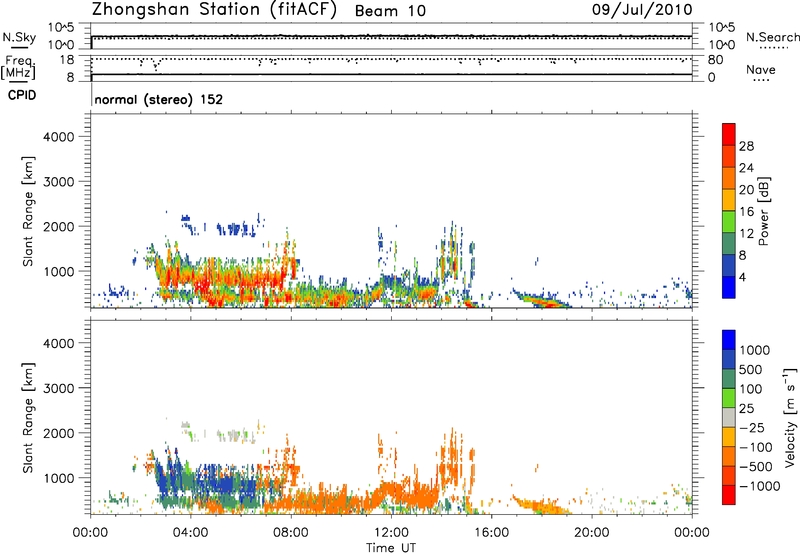Click the red bottom segment of Velocity colorbar
800x554 pixels.
729,495
